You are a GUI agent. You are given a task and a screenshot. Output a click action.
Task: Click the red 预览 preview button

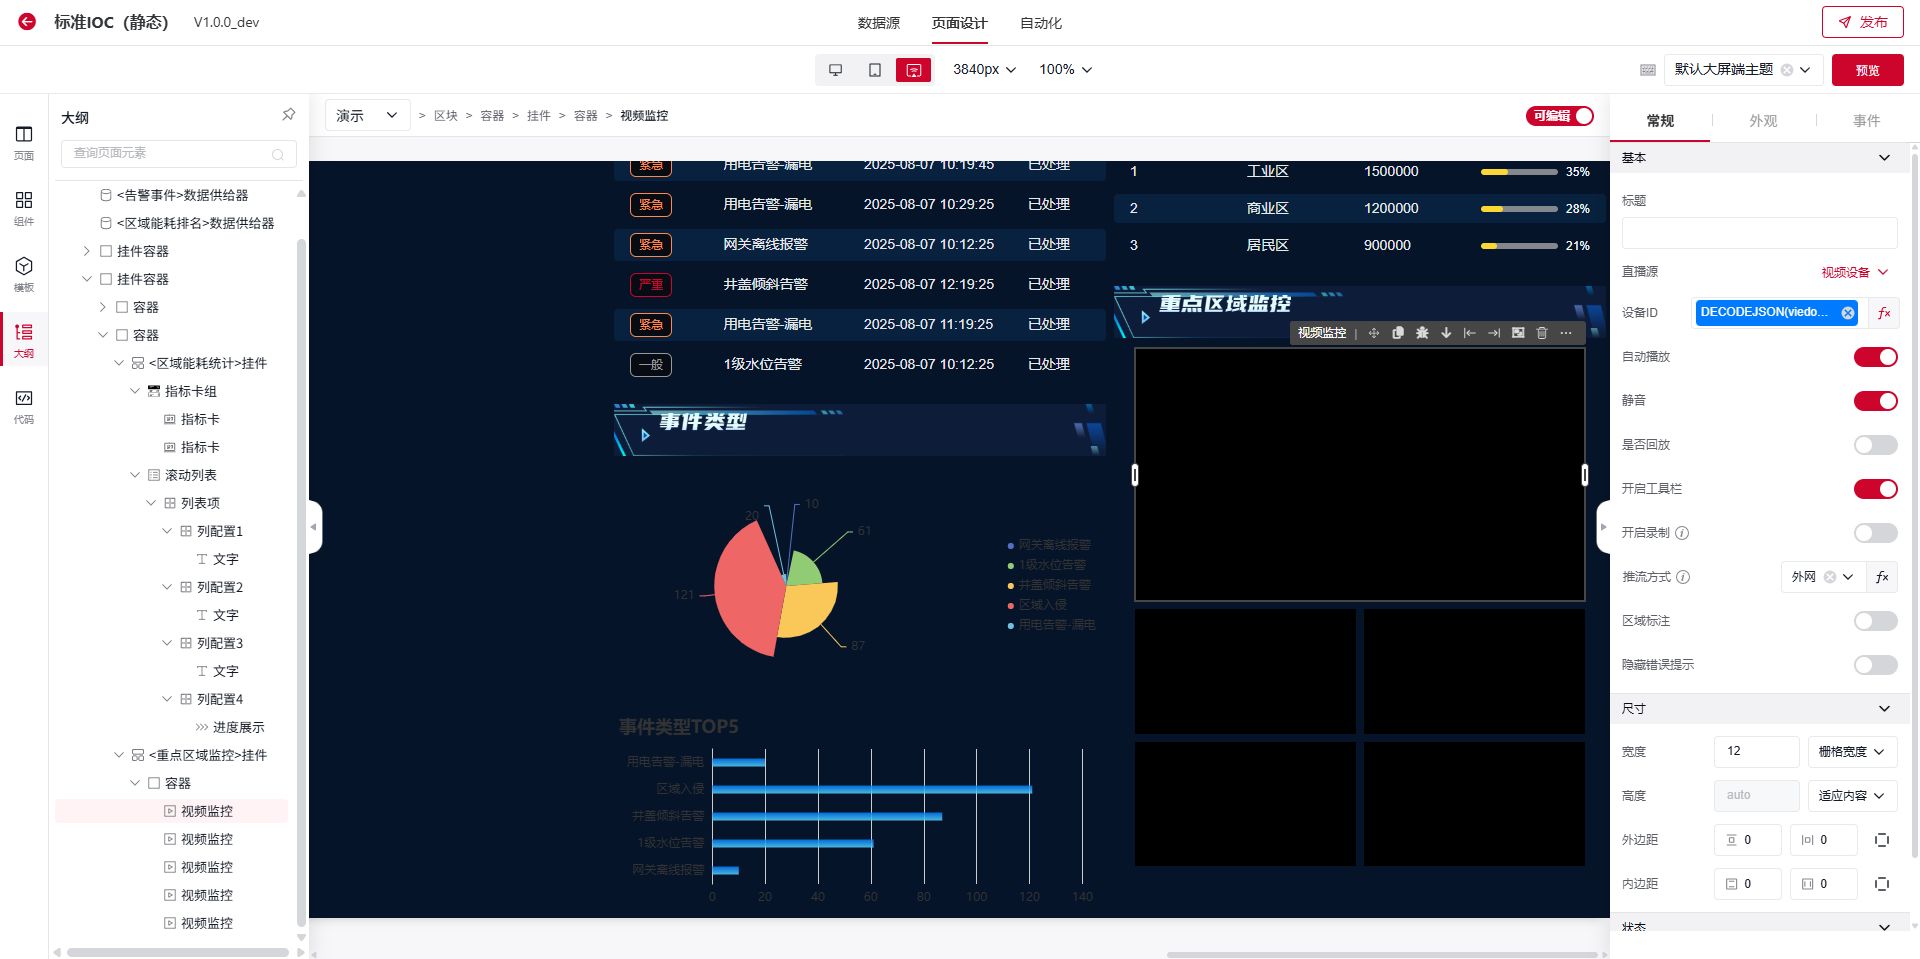1867,70
